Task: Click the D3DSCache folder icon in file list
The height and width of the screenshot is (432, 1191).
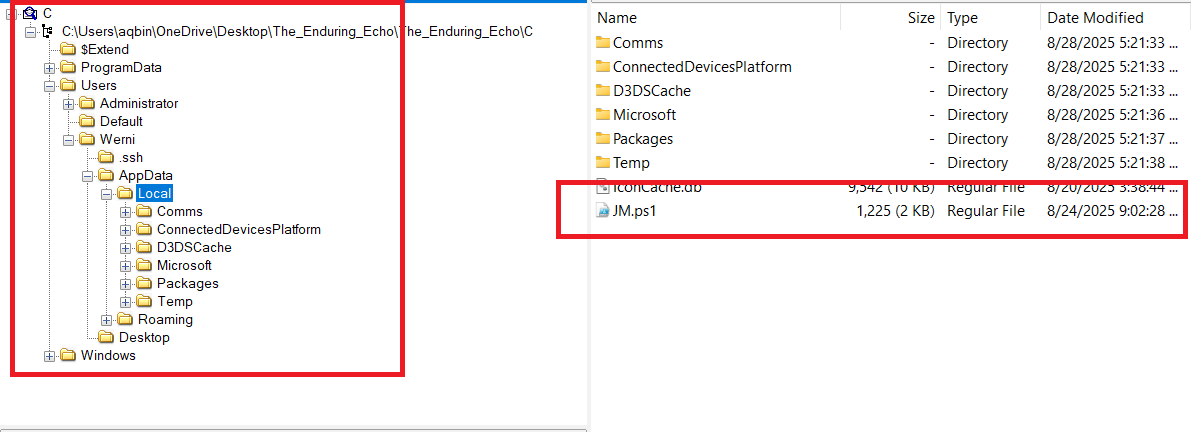Action: (x=602, y=91)
